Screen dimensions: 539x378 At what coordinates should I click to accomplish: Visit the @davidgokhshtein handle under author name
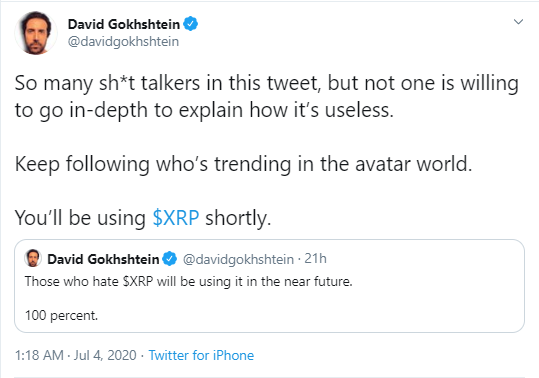123,42
